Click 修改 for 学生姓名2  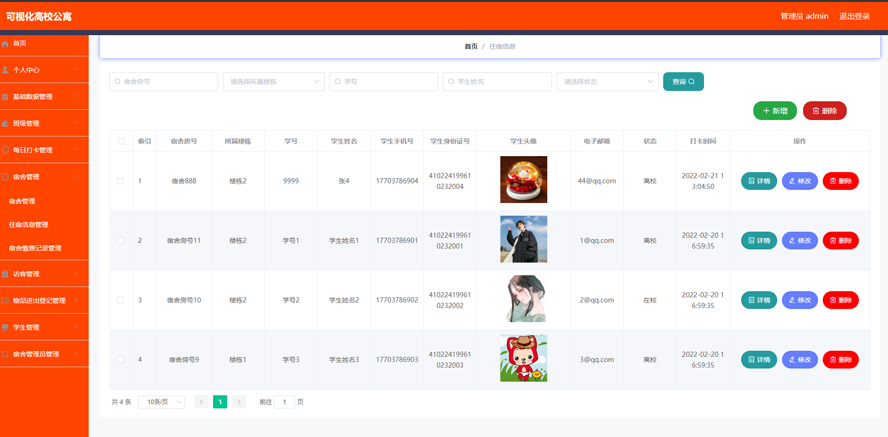point(800,300)
